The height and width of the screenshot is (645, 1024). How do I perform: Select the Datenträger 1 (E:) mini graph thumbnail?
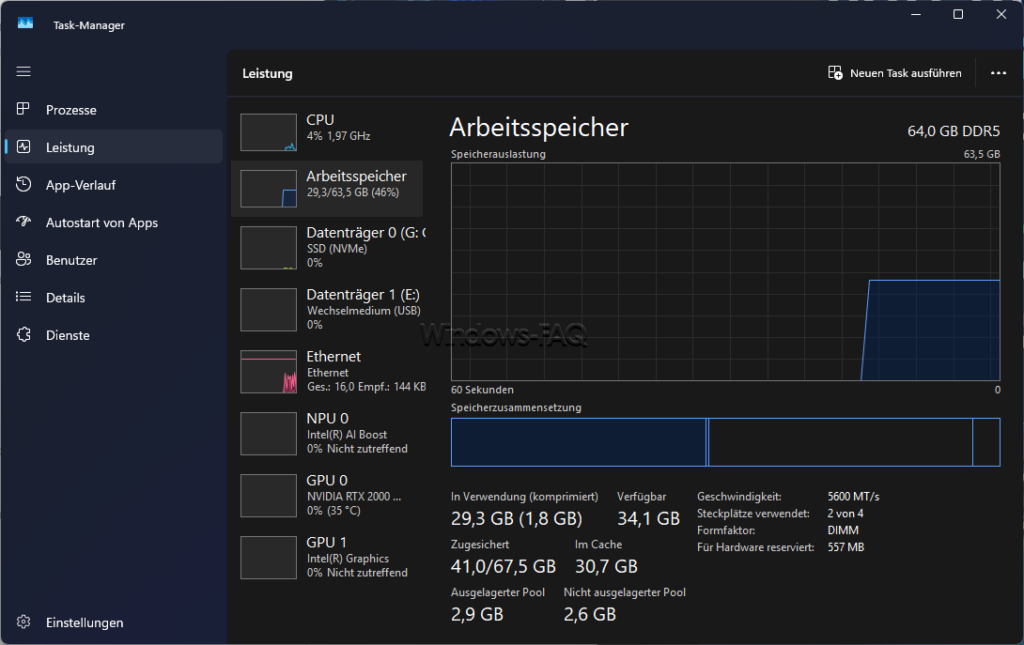[268, 310]
